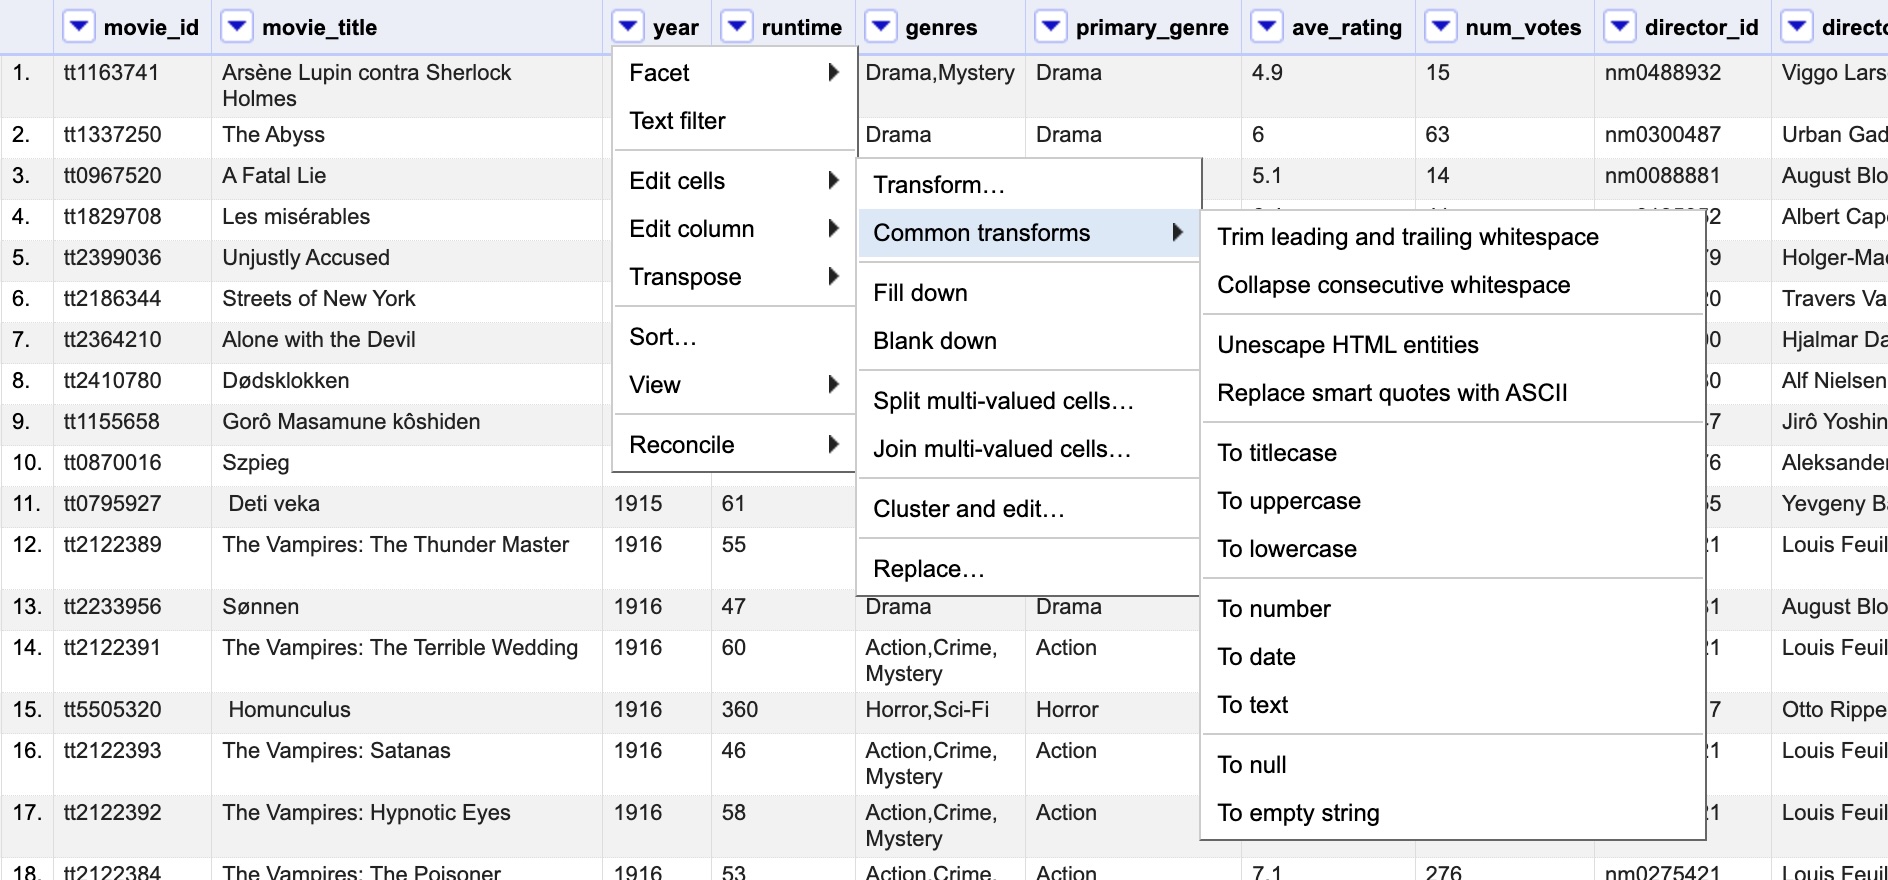
Task: Click the title cell Deti veka
Action: click(x=274, y=504)
